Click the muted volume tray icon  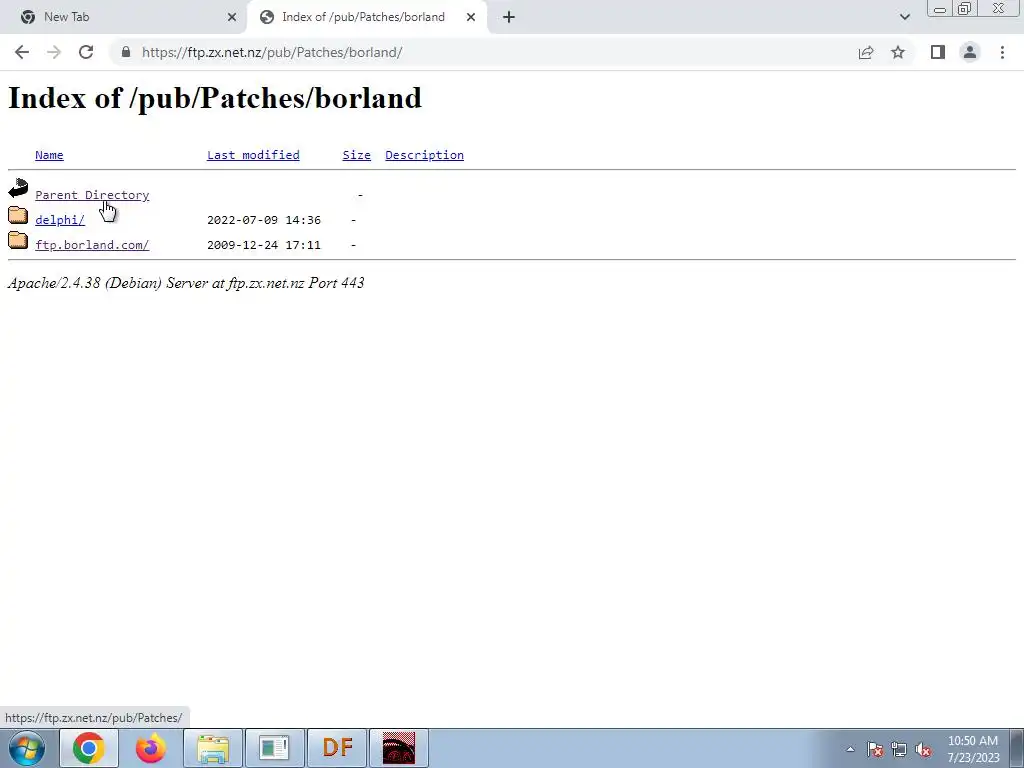[923, 750]
